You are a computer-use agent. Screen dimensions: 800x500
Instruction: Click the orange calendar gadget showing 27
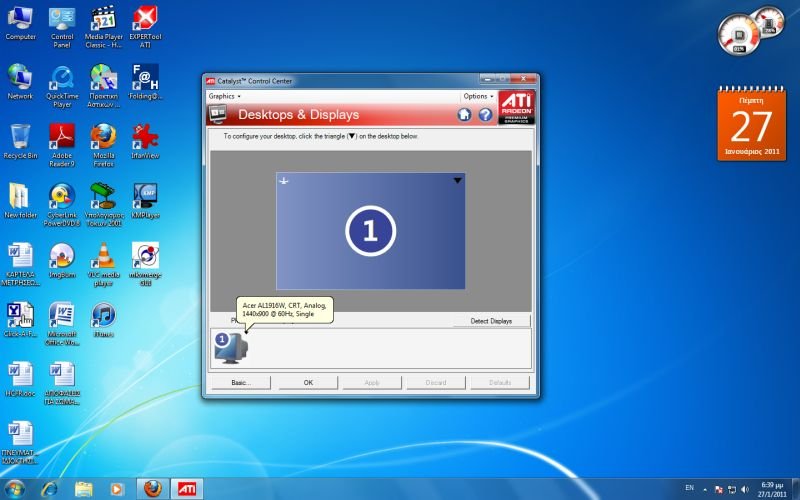(752, 124)
